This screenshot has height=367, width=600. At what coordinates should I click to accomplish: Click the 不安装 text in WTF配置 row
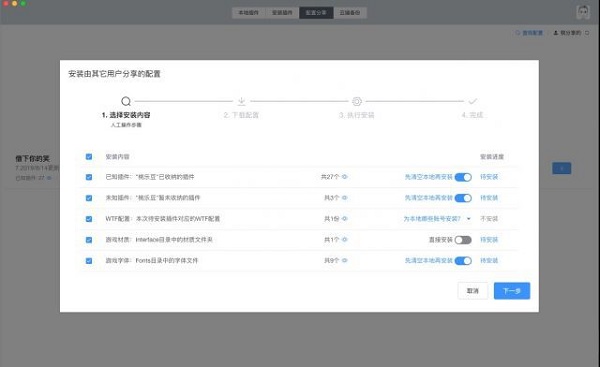(x=489, y=219)
